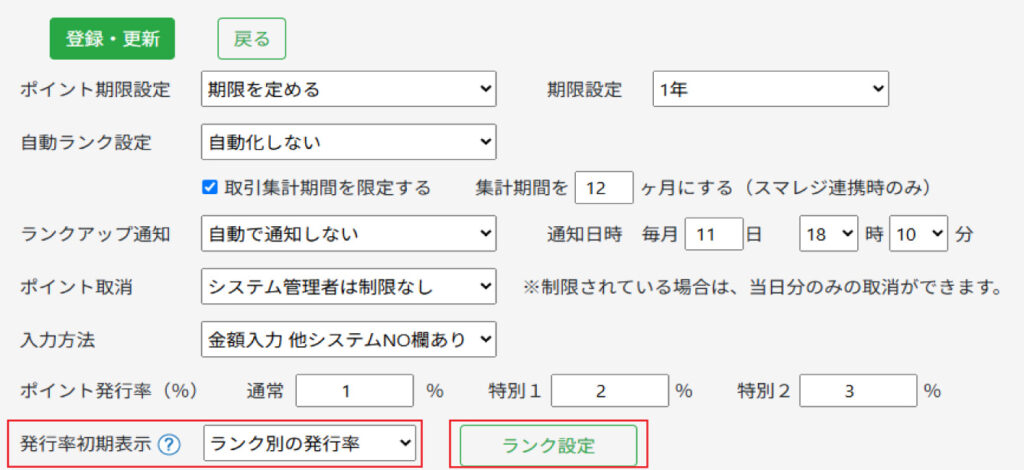Viewport: 1024px width, 470px height.
Task: Click the ランク設定 button
Action: [x=549, y=445]
